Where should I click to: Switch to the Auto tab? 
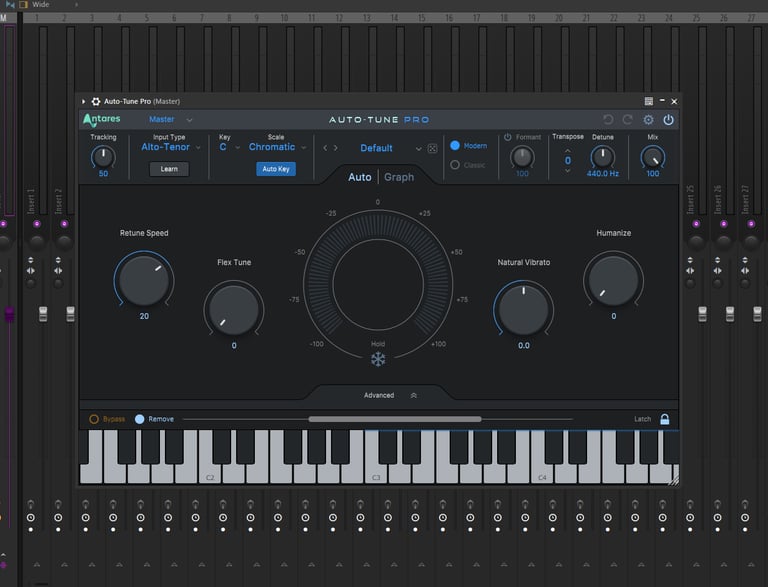point(360,177)
